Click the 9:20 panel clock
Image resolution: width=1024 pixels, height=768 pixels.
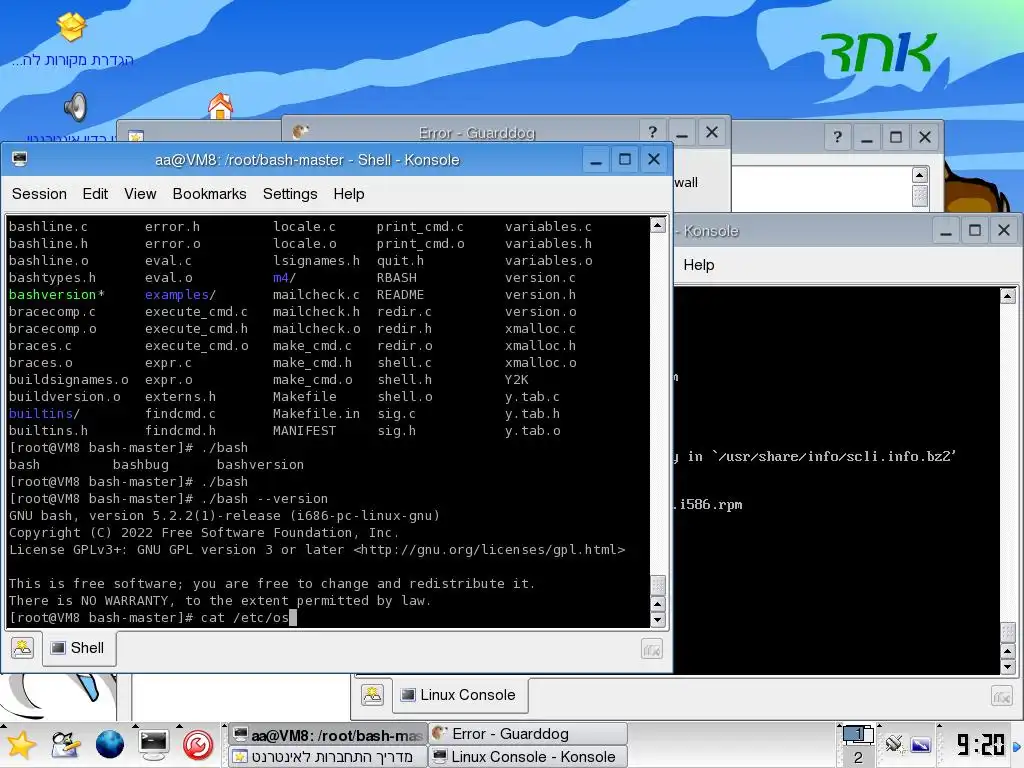(980, 745)
